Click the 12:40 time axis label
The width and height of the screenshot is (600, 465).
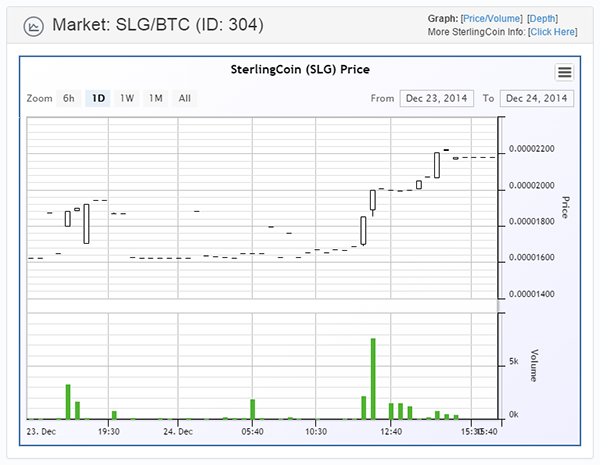[x=391, y=432]
